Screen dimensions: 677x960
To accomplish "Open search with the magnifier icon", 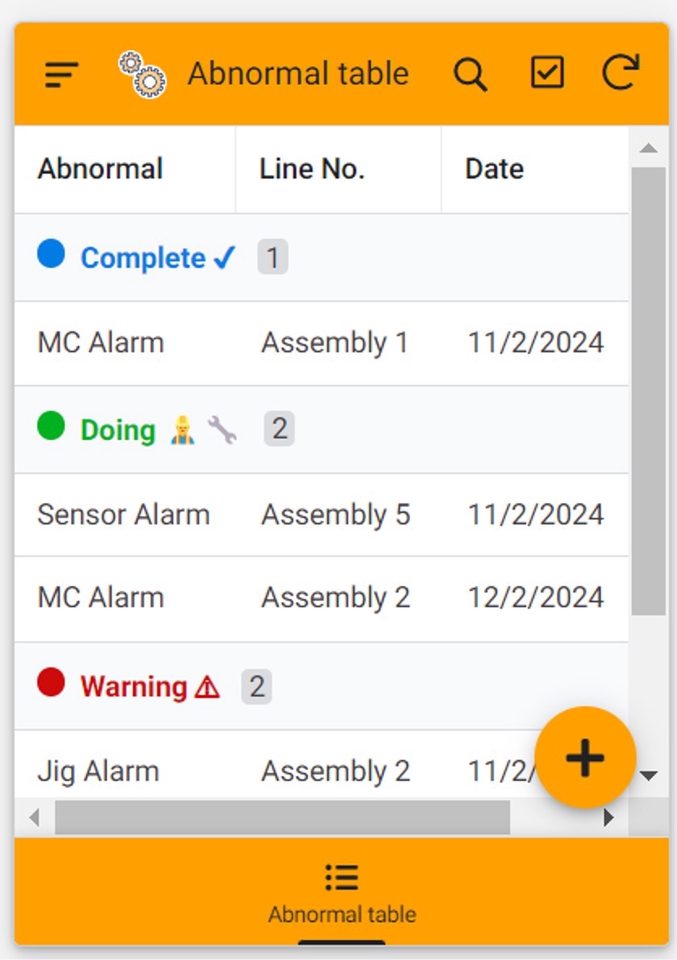I will click(x=470, y=74).
